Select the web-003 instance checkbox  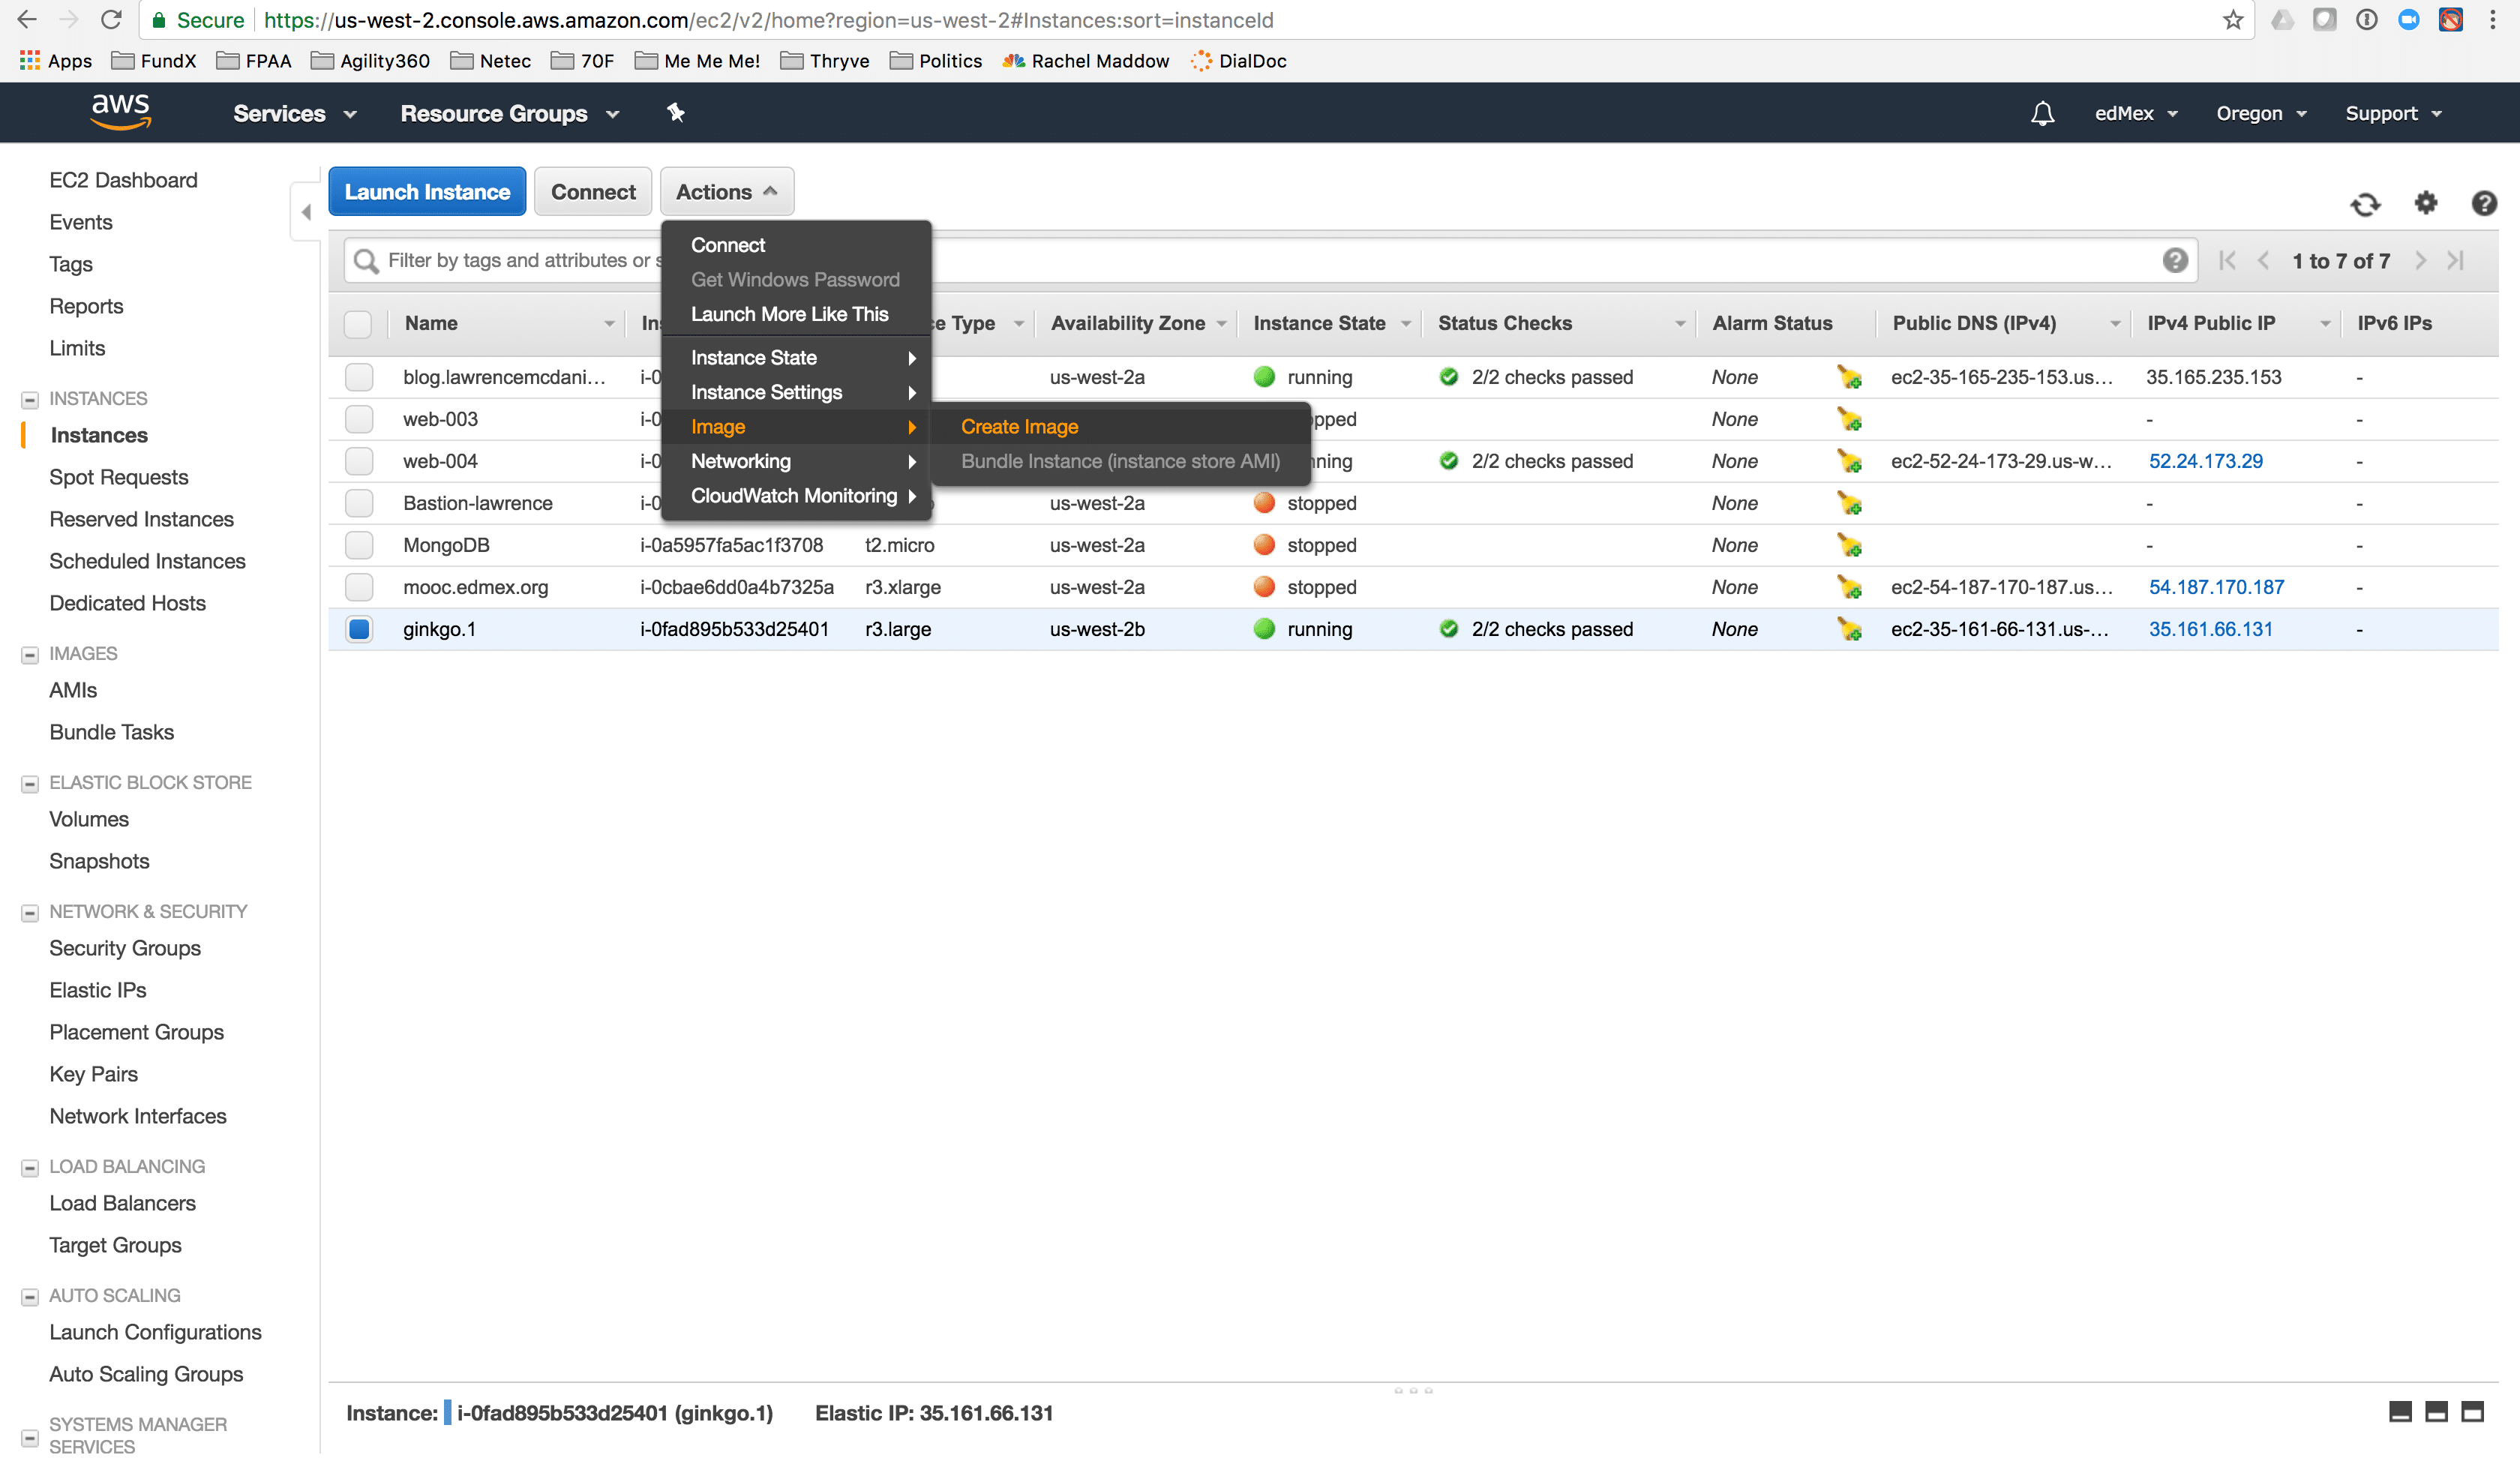[x=359, y=420]
